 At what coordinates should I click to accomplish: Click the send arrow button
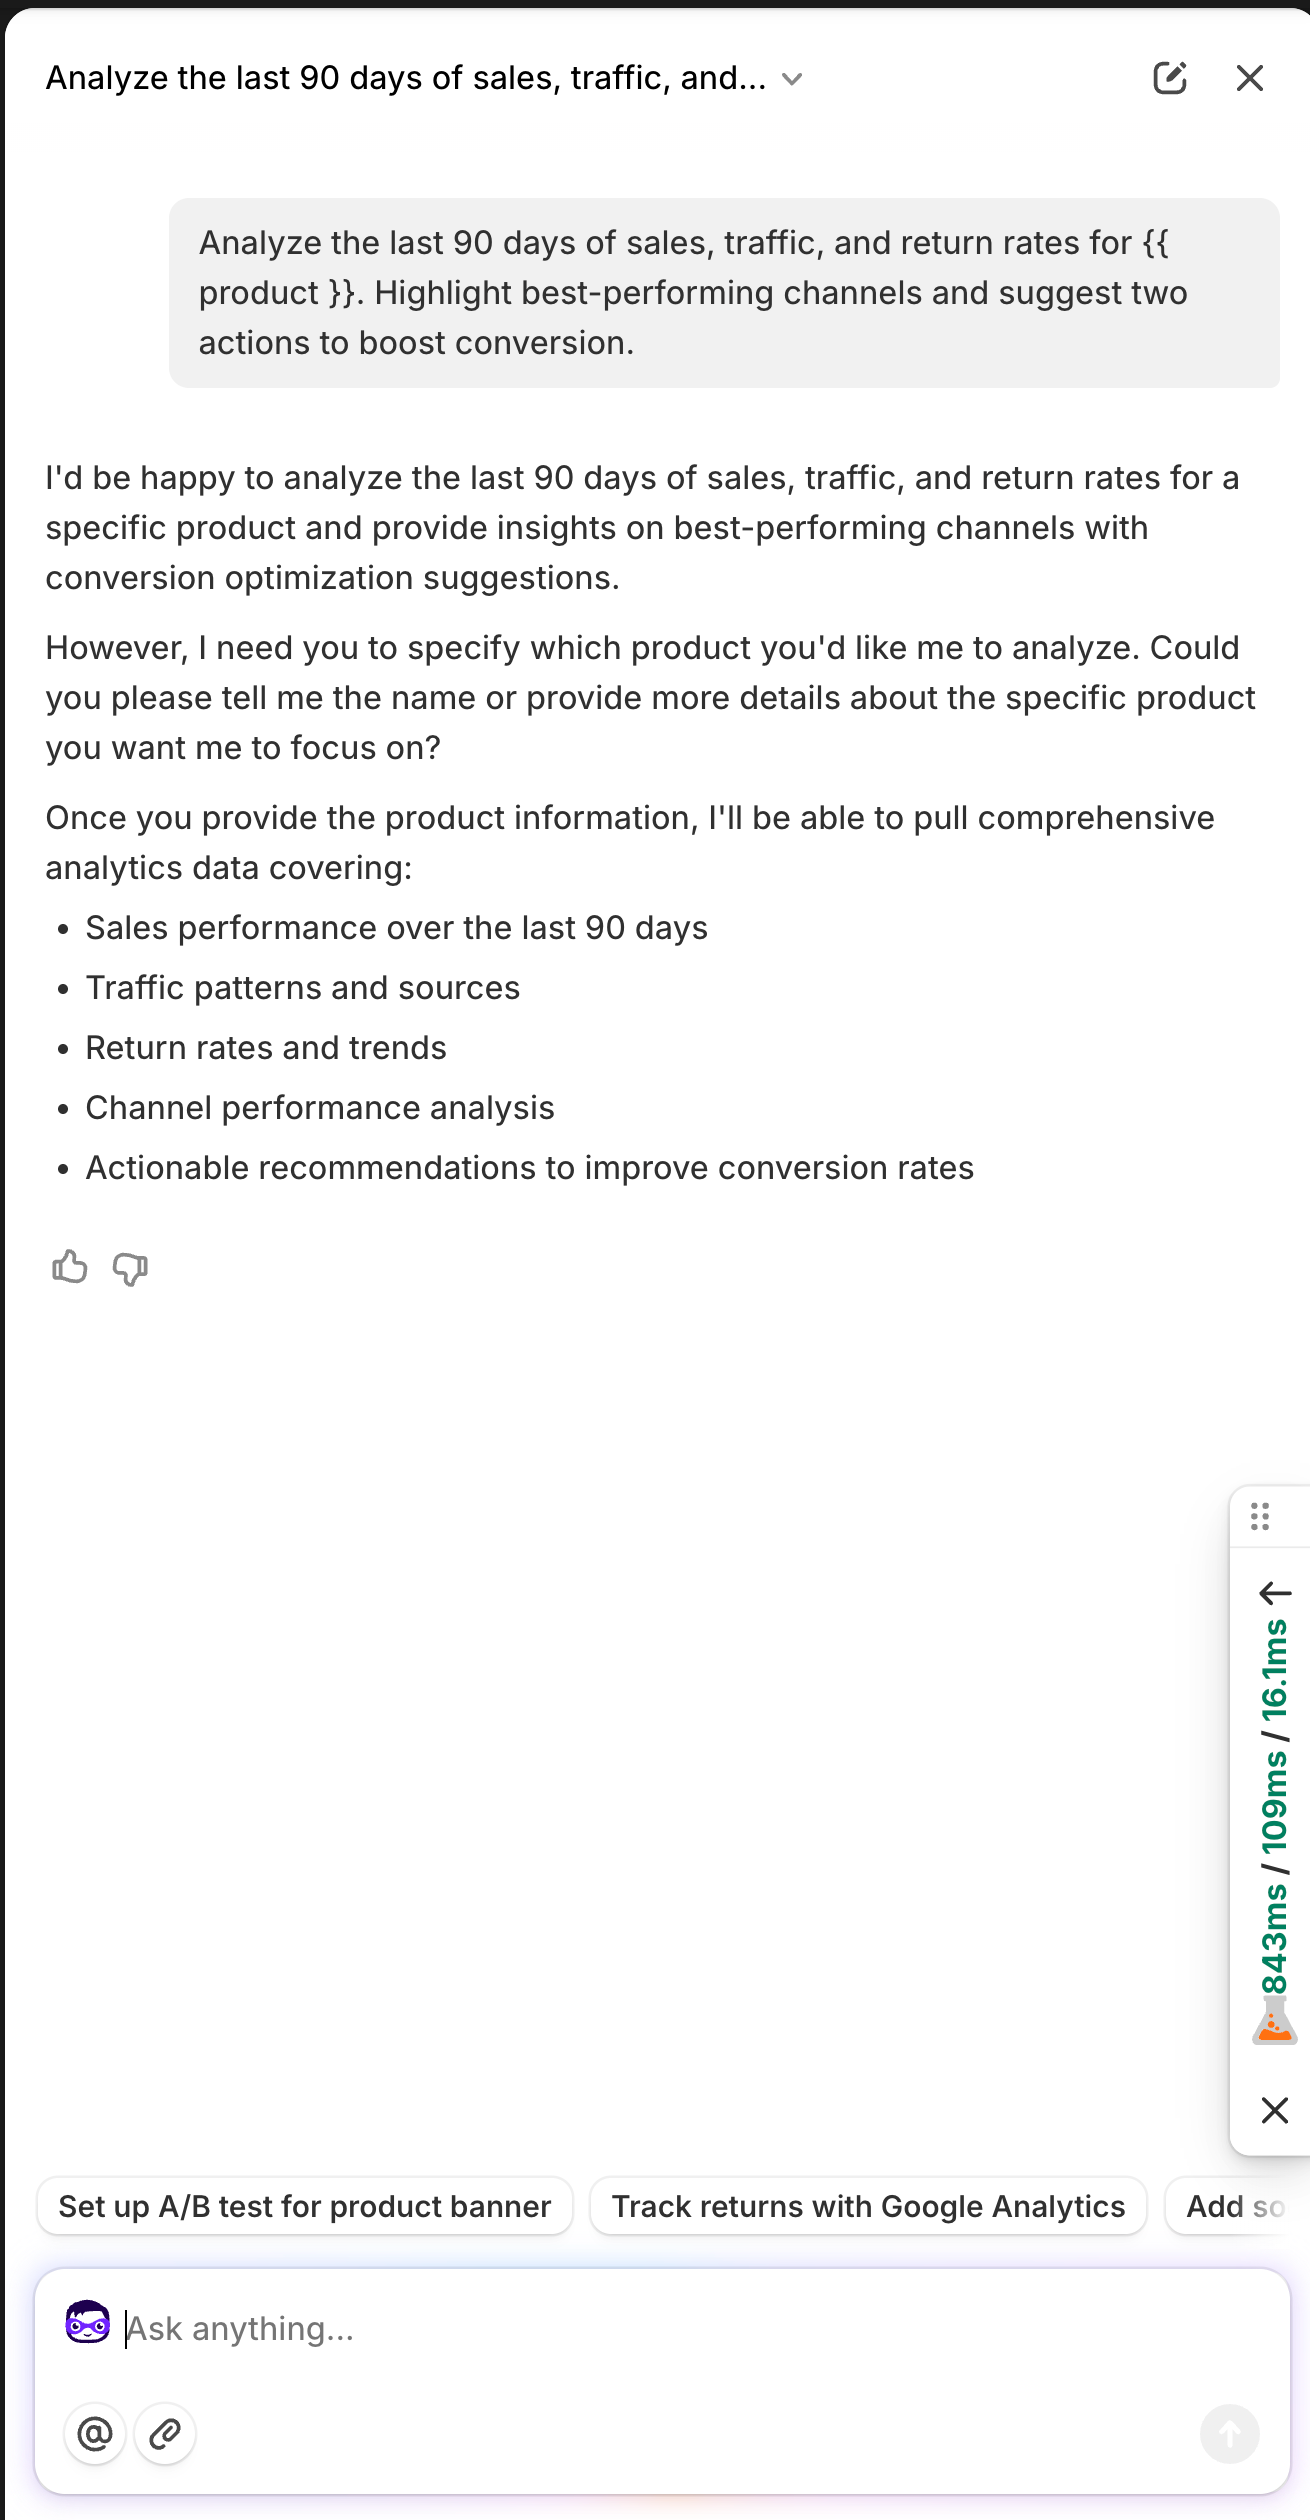tap(1229, 2433)
